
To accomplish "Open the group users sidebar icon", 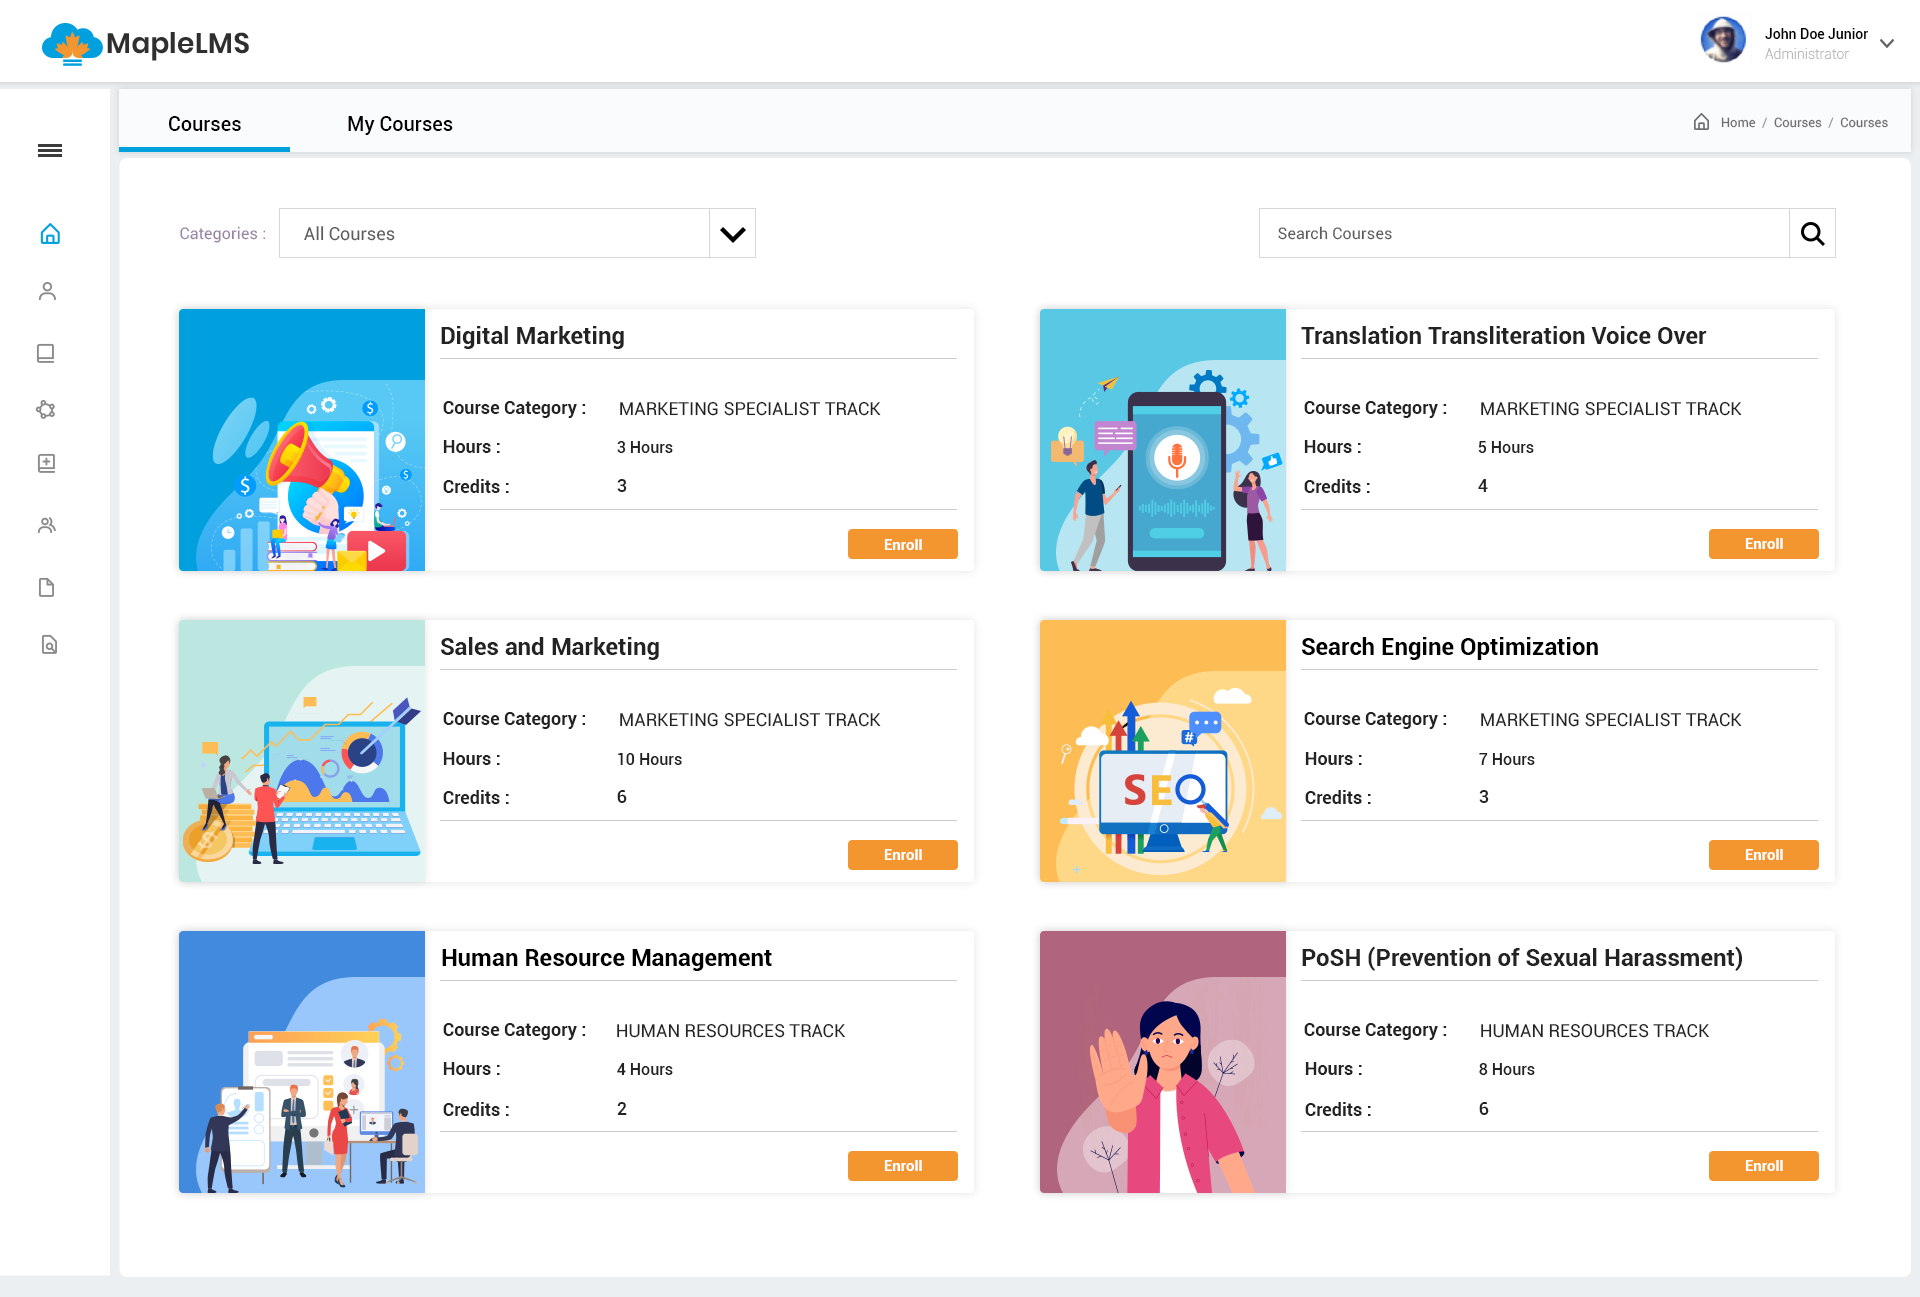I will (x=46, y=525).
